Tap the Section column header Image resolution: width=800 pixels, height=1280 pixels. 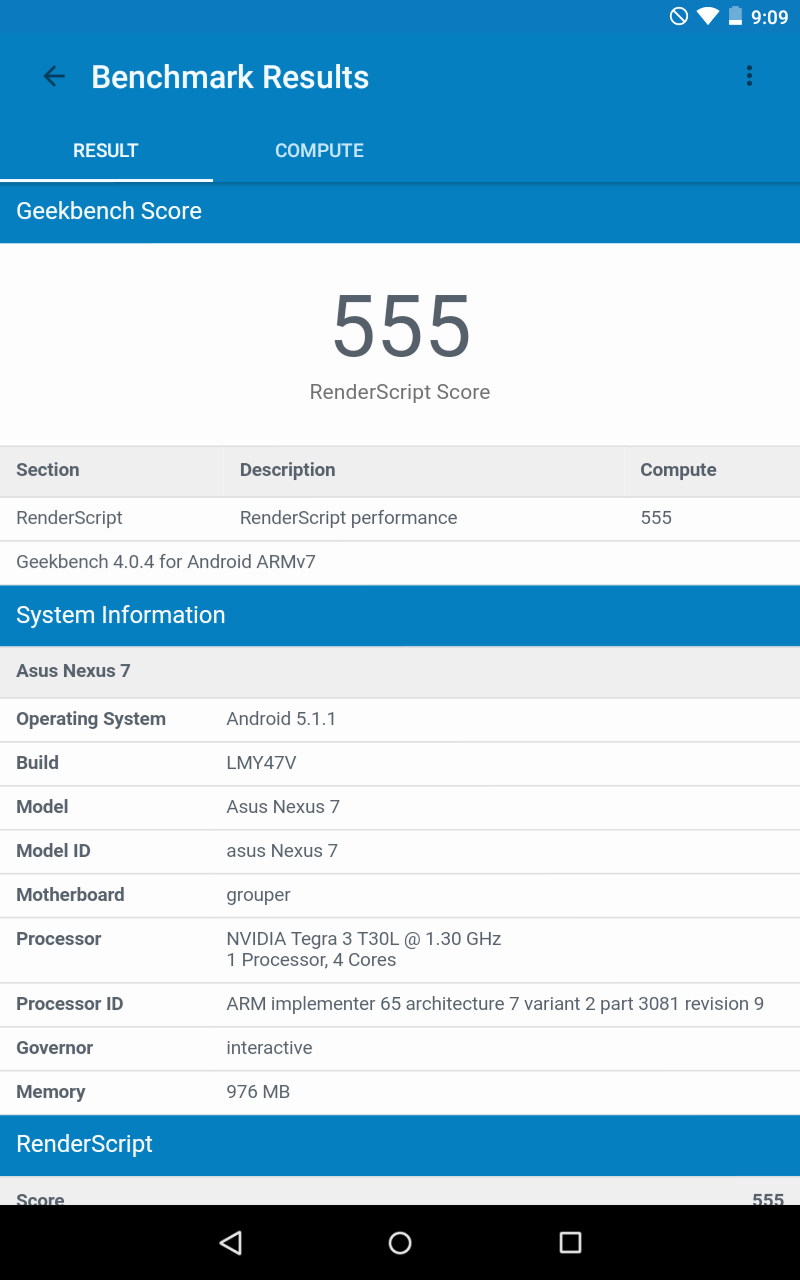[48, 470]
